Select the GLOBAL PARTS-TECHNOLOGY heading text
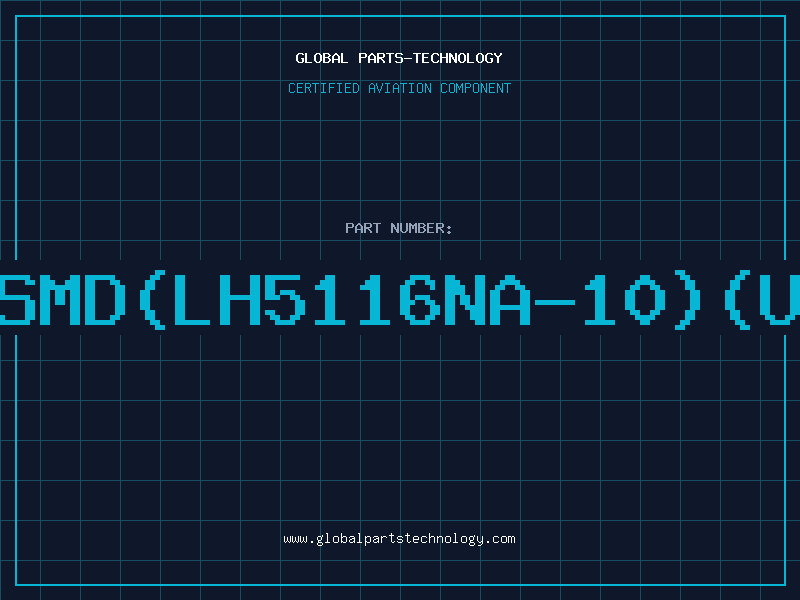The width and height of the screenshot is (800, 600). tap(399, 58)
